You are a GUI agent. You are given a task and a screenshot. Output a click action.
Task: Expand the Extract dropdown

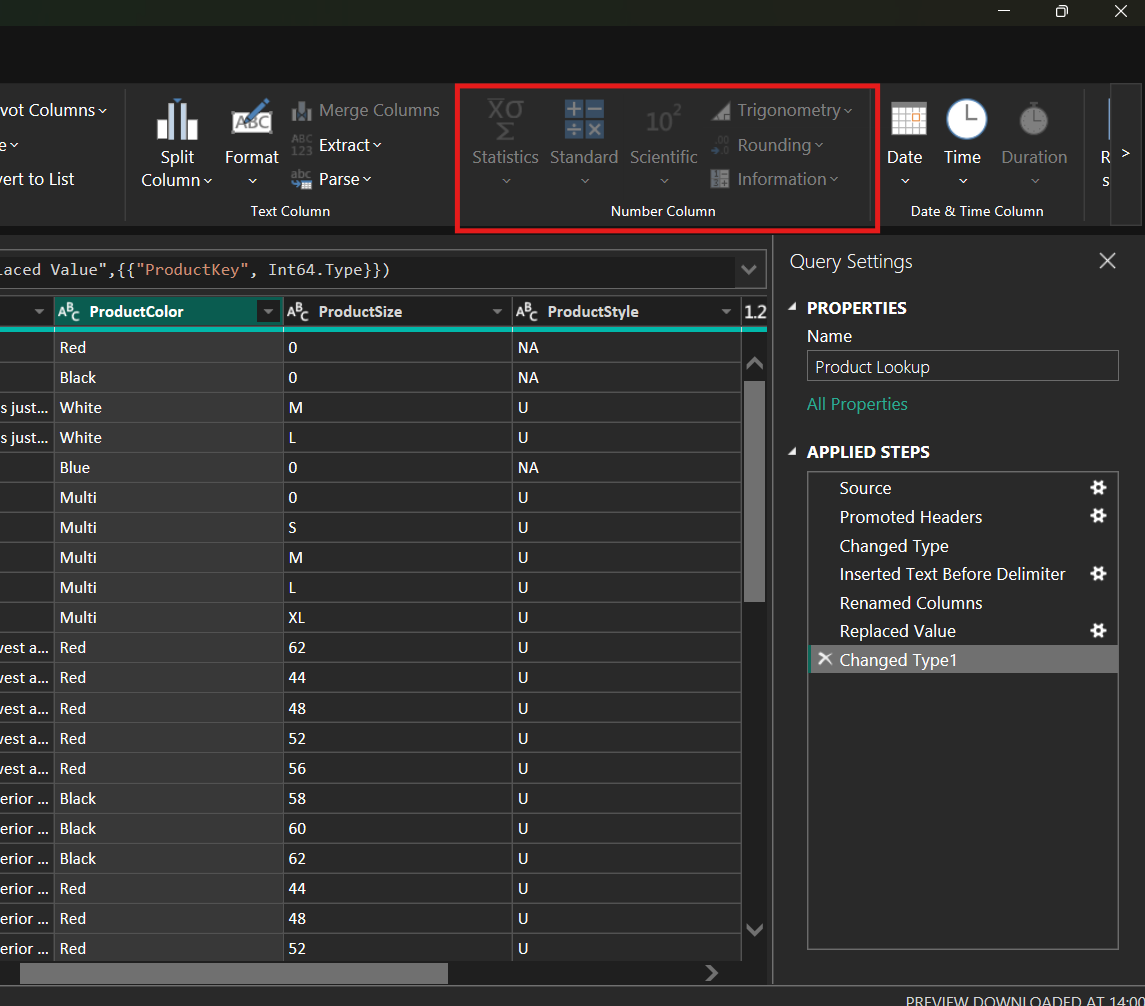350,145
